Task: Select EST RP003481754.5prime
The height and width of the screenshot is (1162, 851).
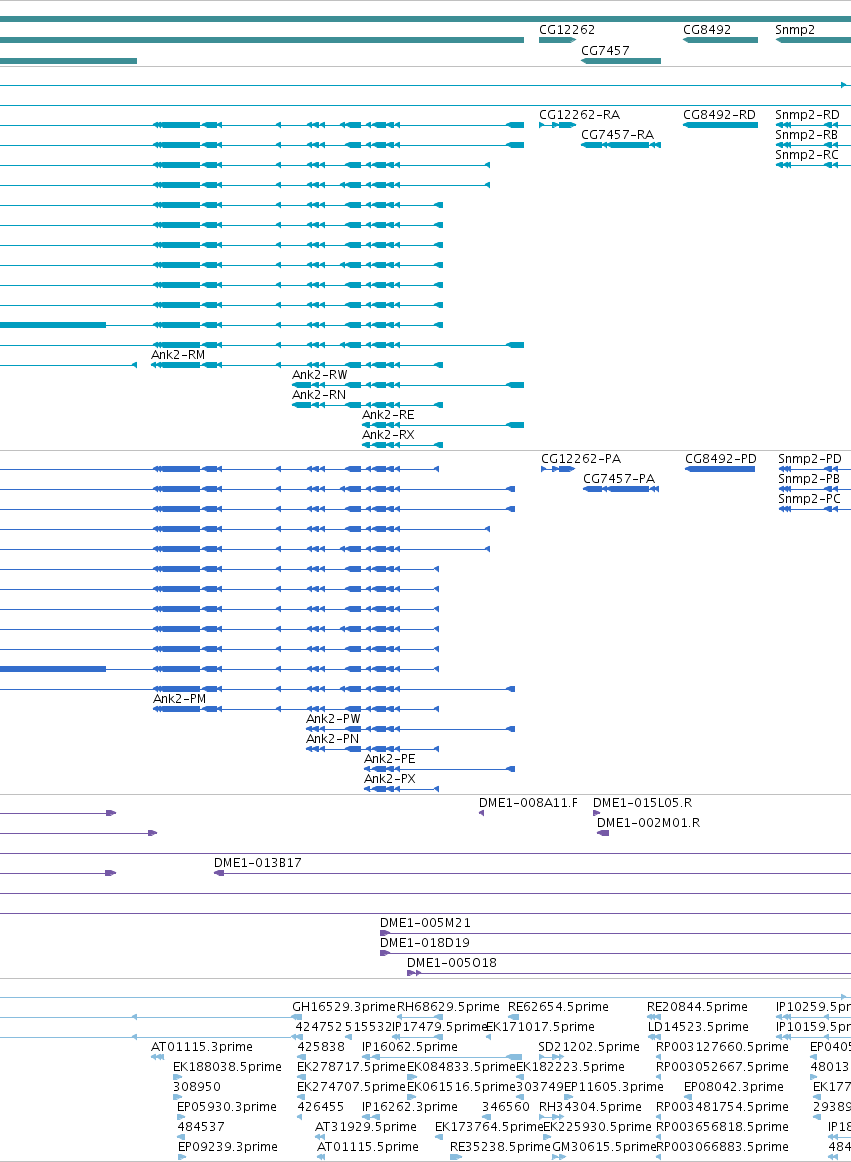Action: (x=723, y=1106)
